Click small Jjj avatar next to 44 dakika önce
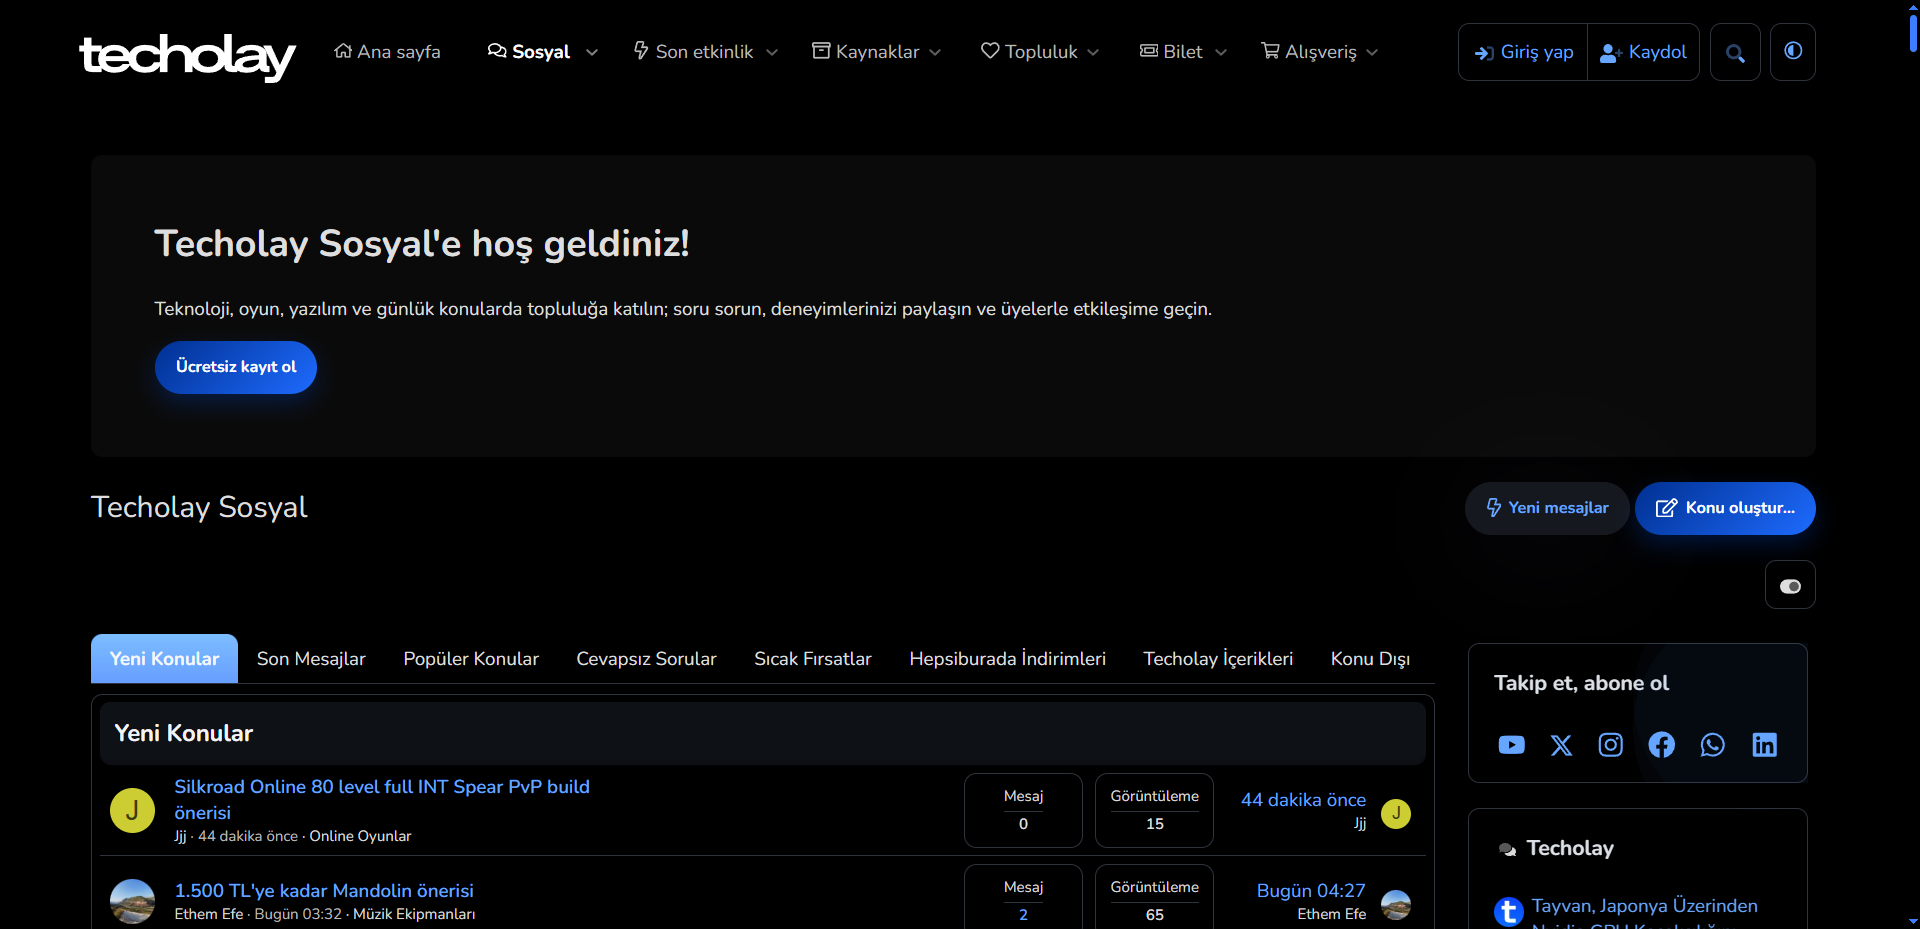The image size is (1920, 929). click(x=1396, y=813)
